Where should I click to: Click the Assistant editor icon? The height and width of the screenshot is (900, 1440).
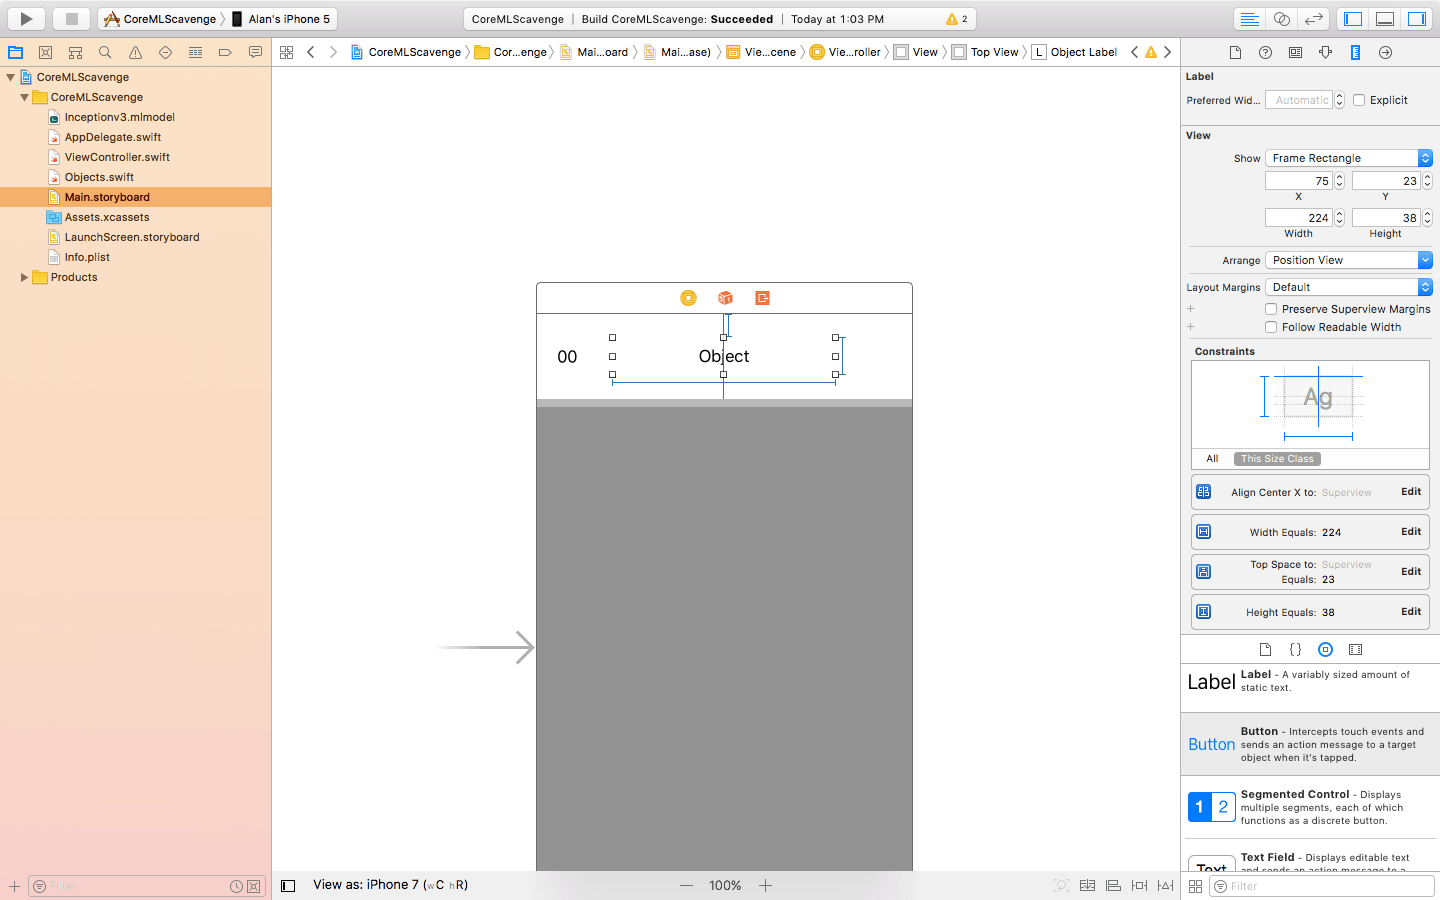[x=1281, y=19]
